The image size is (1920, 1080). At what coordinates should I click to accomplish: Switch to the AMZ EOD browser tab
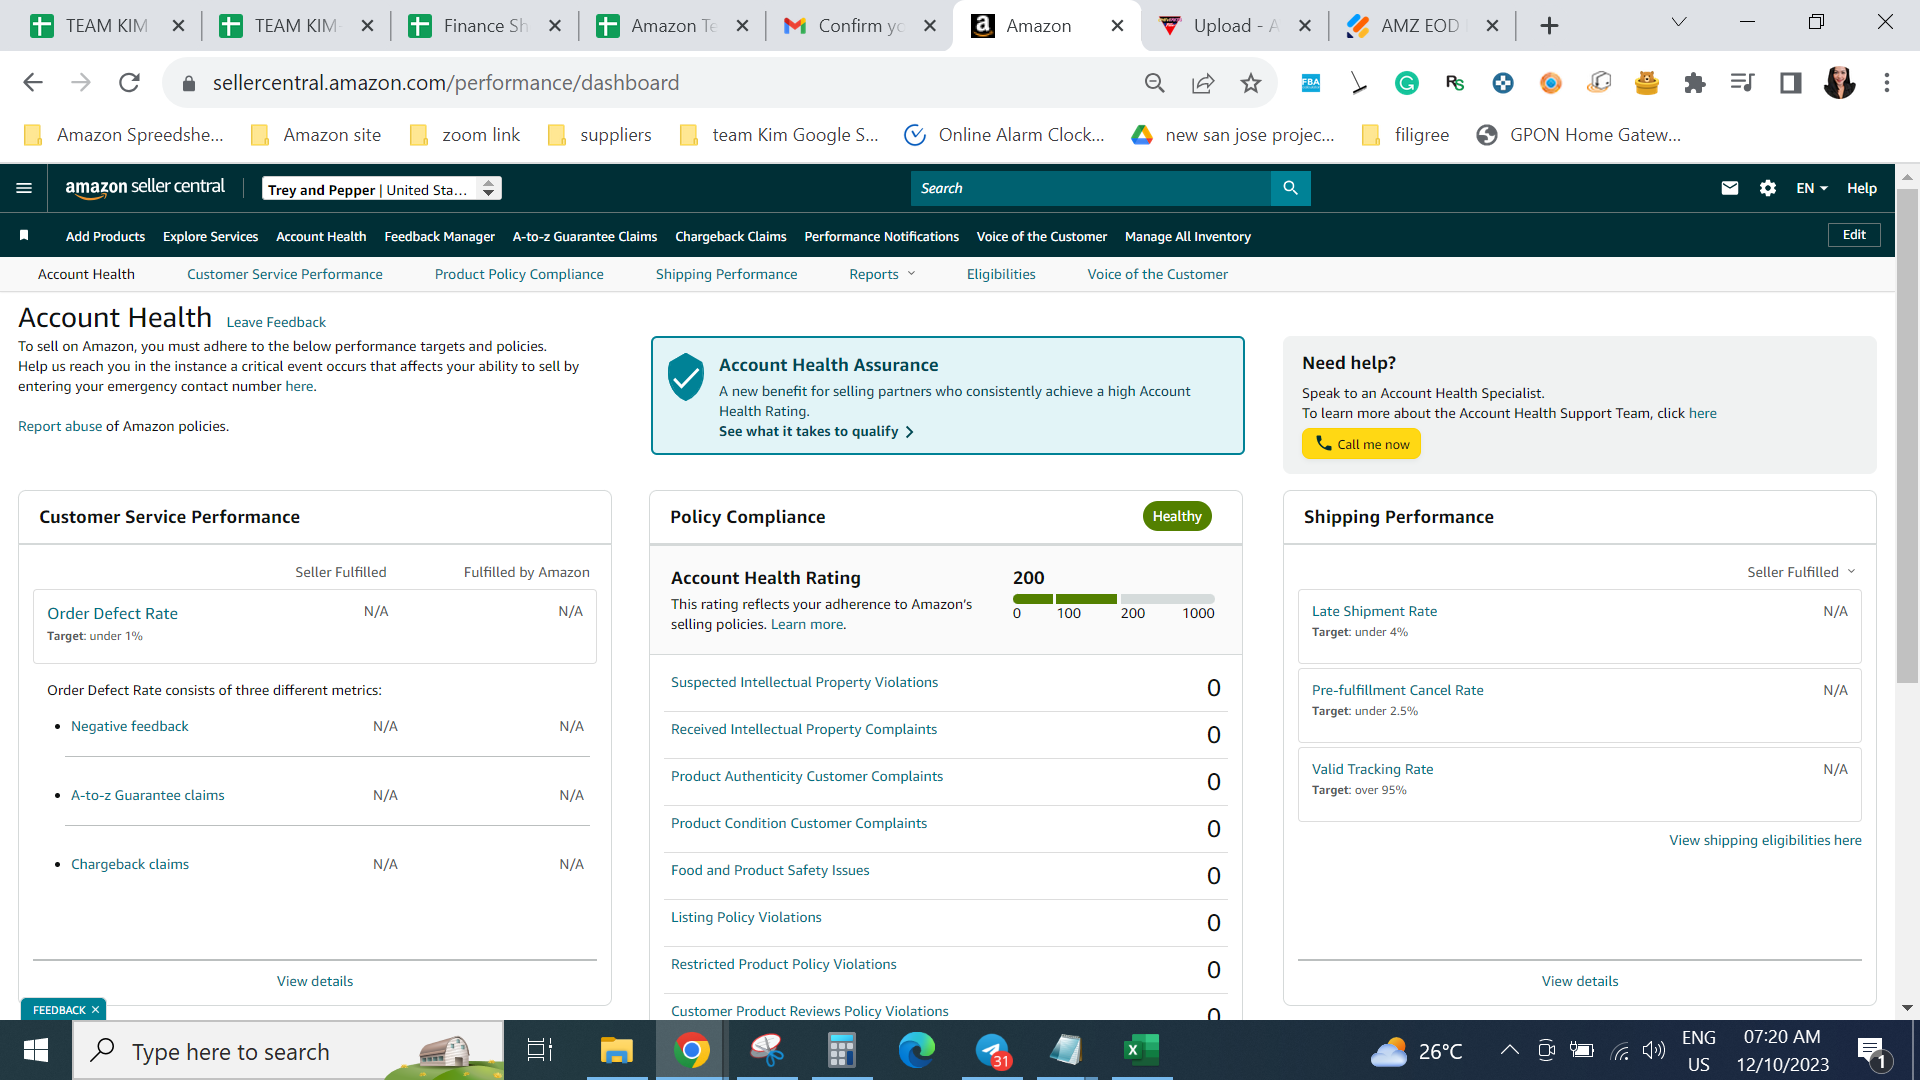(1421, 26)
